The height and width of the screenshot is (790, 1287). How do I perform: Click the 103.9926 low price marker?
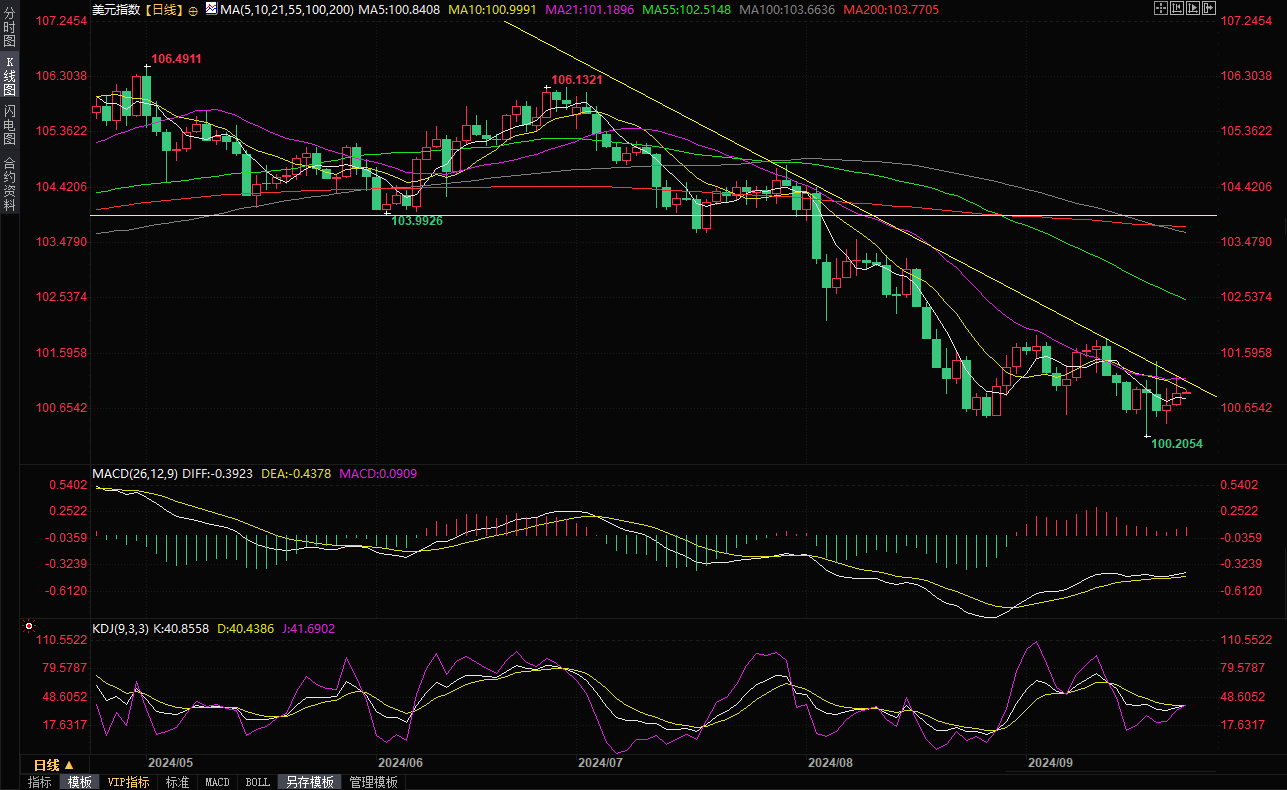coord(416,220)
